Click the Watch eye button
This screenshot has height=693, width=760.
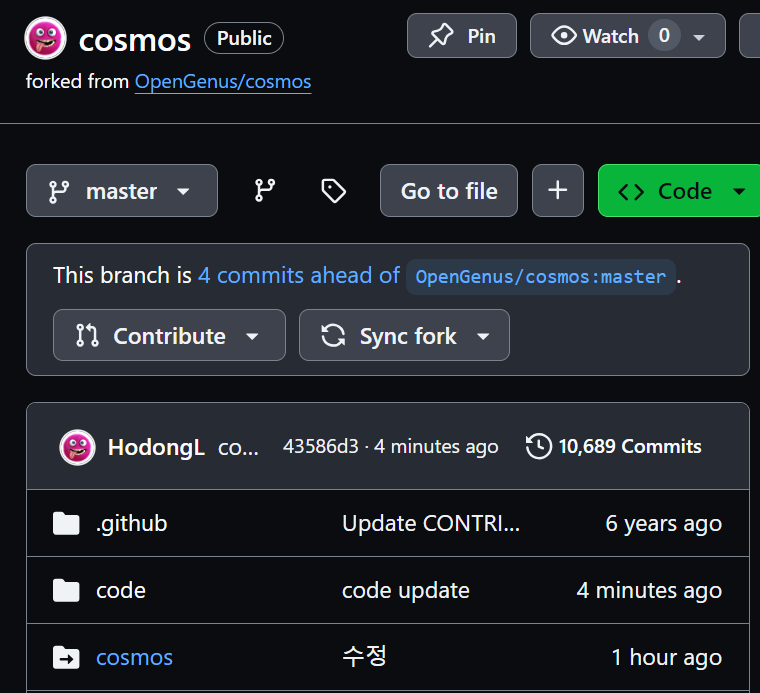(595, 36)
